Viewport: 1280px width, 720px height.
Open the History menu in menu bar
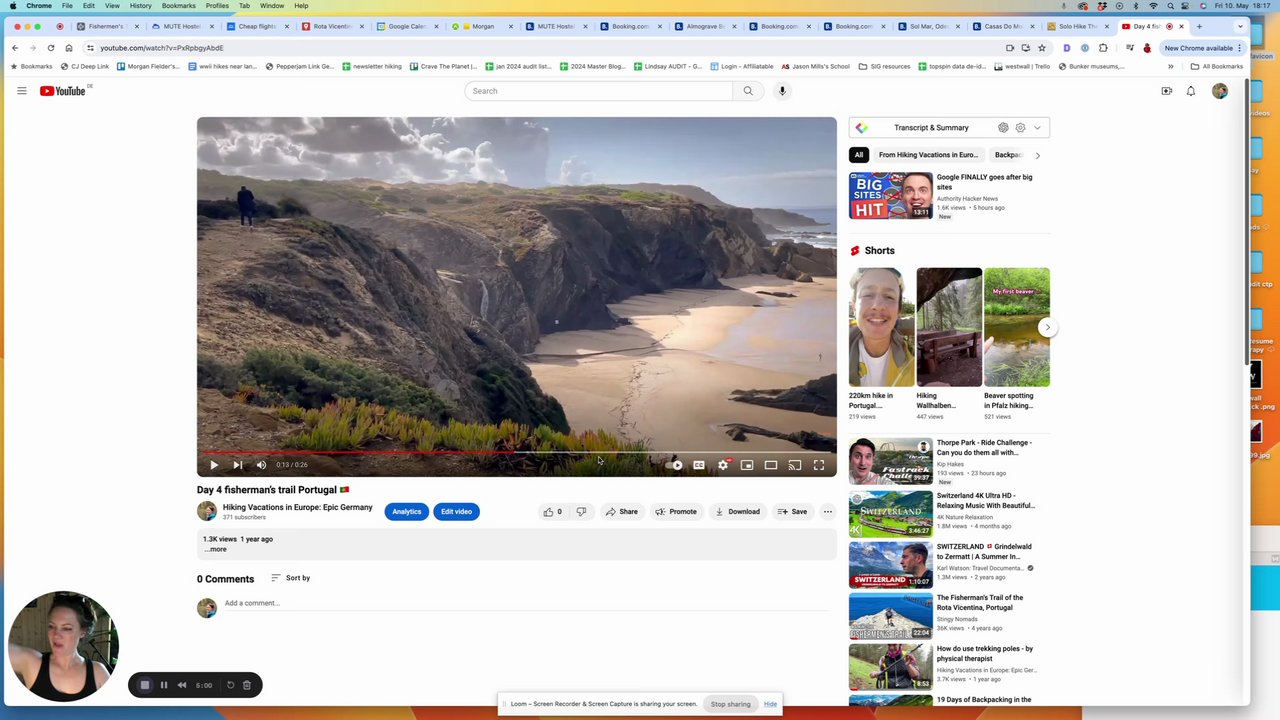[x=140, y=6]
